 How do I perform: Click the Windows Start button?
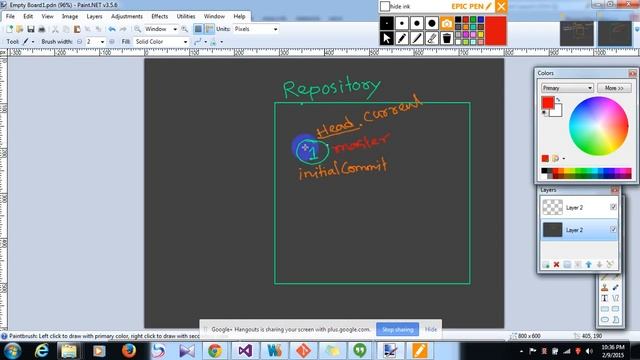pyautogui.click(x=12, y=351)
